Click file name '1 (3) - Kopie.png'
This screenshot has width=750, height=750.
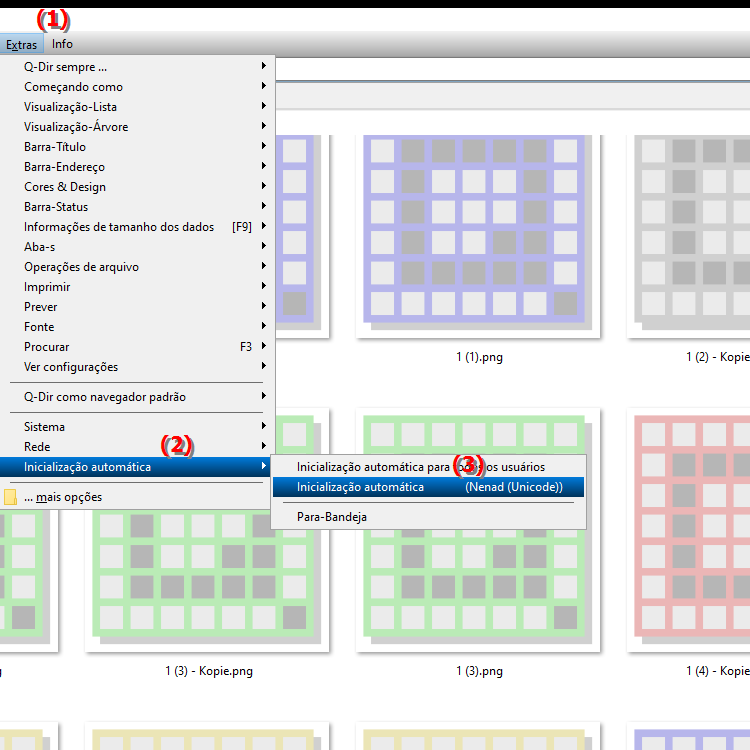pos(209,672)
